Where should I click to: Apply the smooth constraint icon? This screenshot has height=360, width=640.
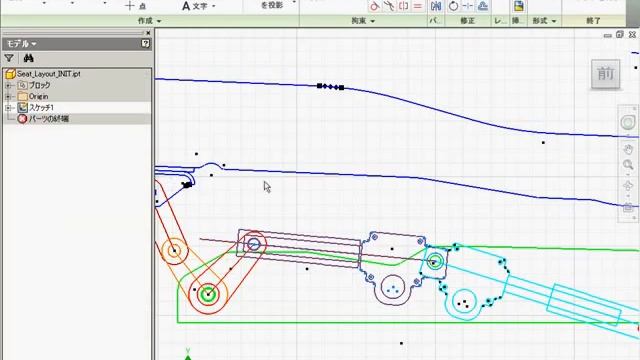point(389,6)
